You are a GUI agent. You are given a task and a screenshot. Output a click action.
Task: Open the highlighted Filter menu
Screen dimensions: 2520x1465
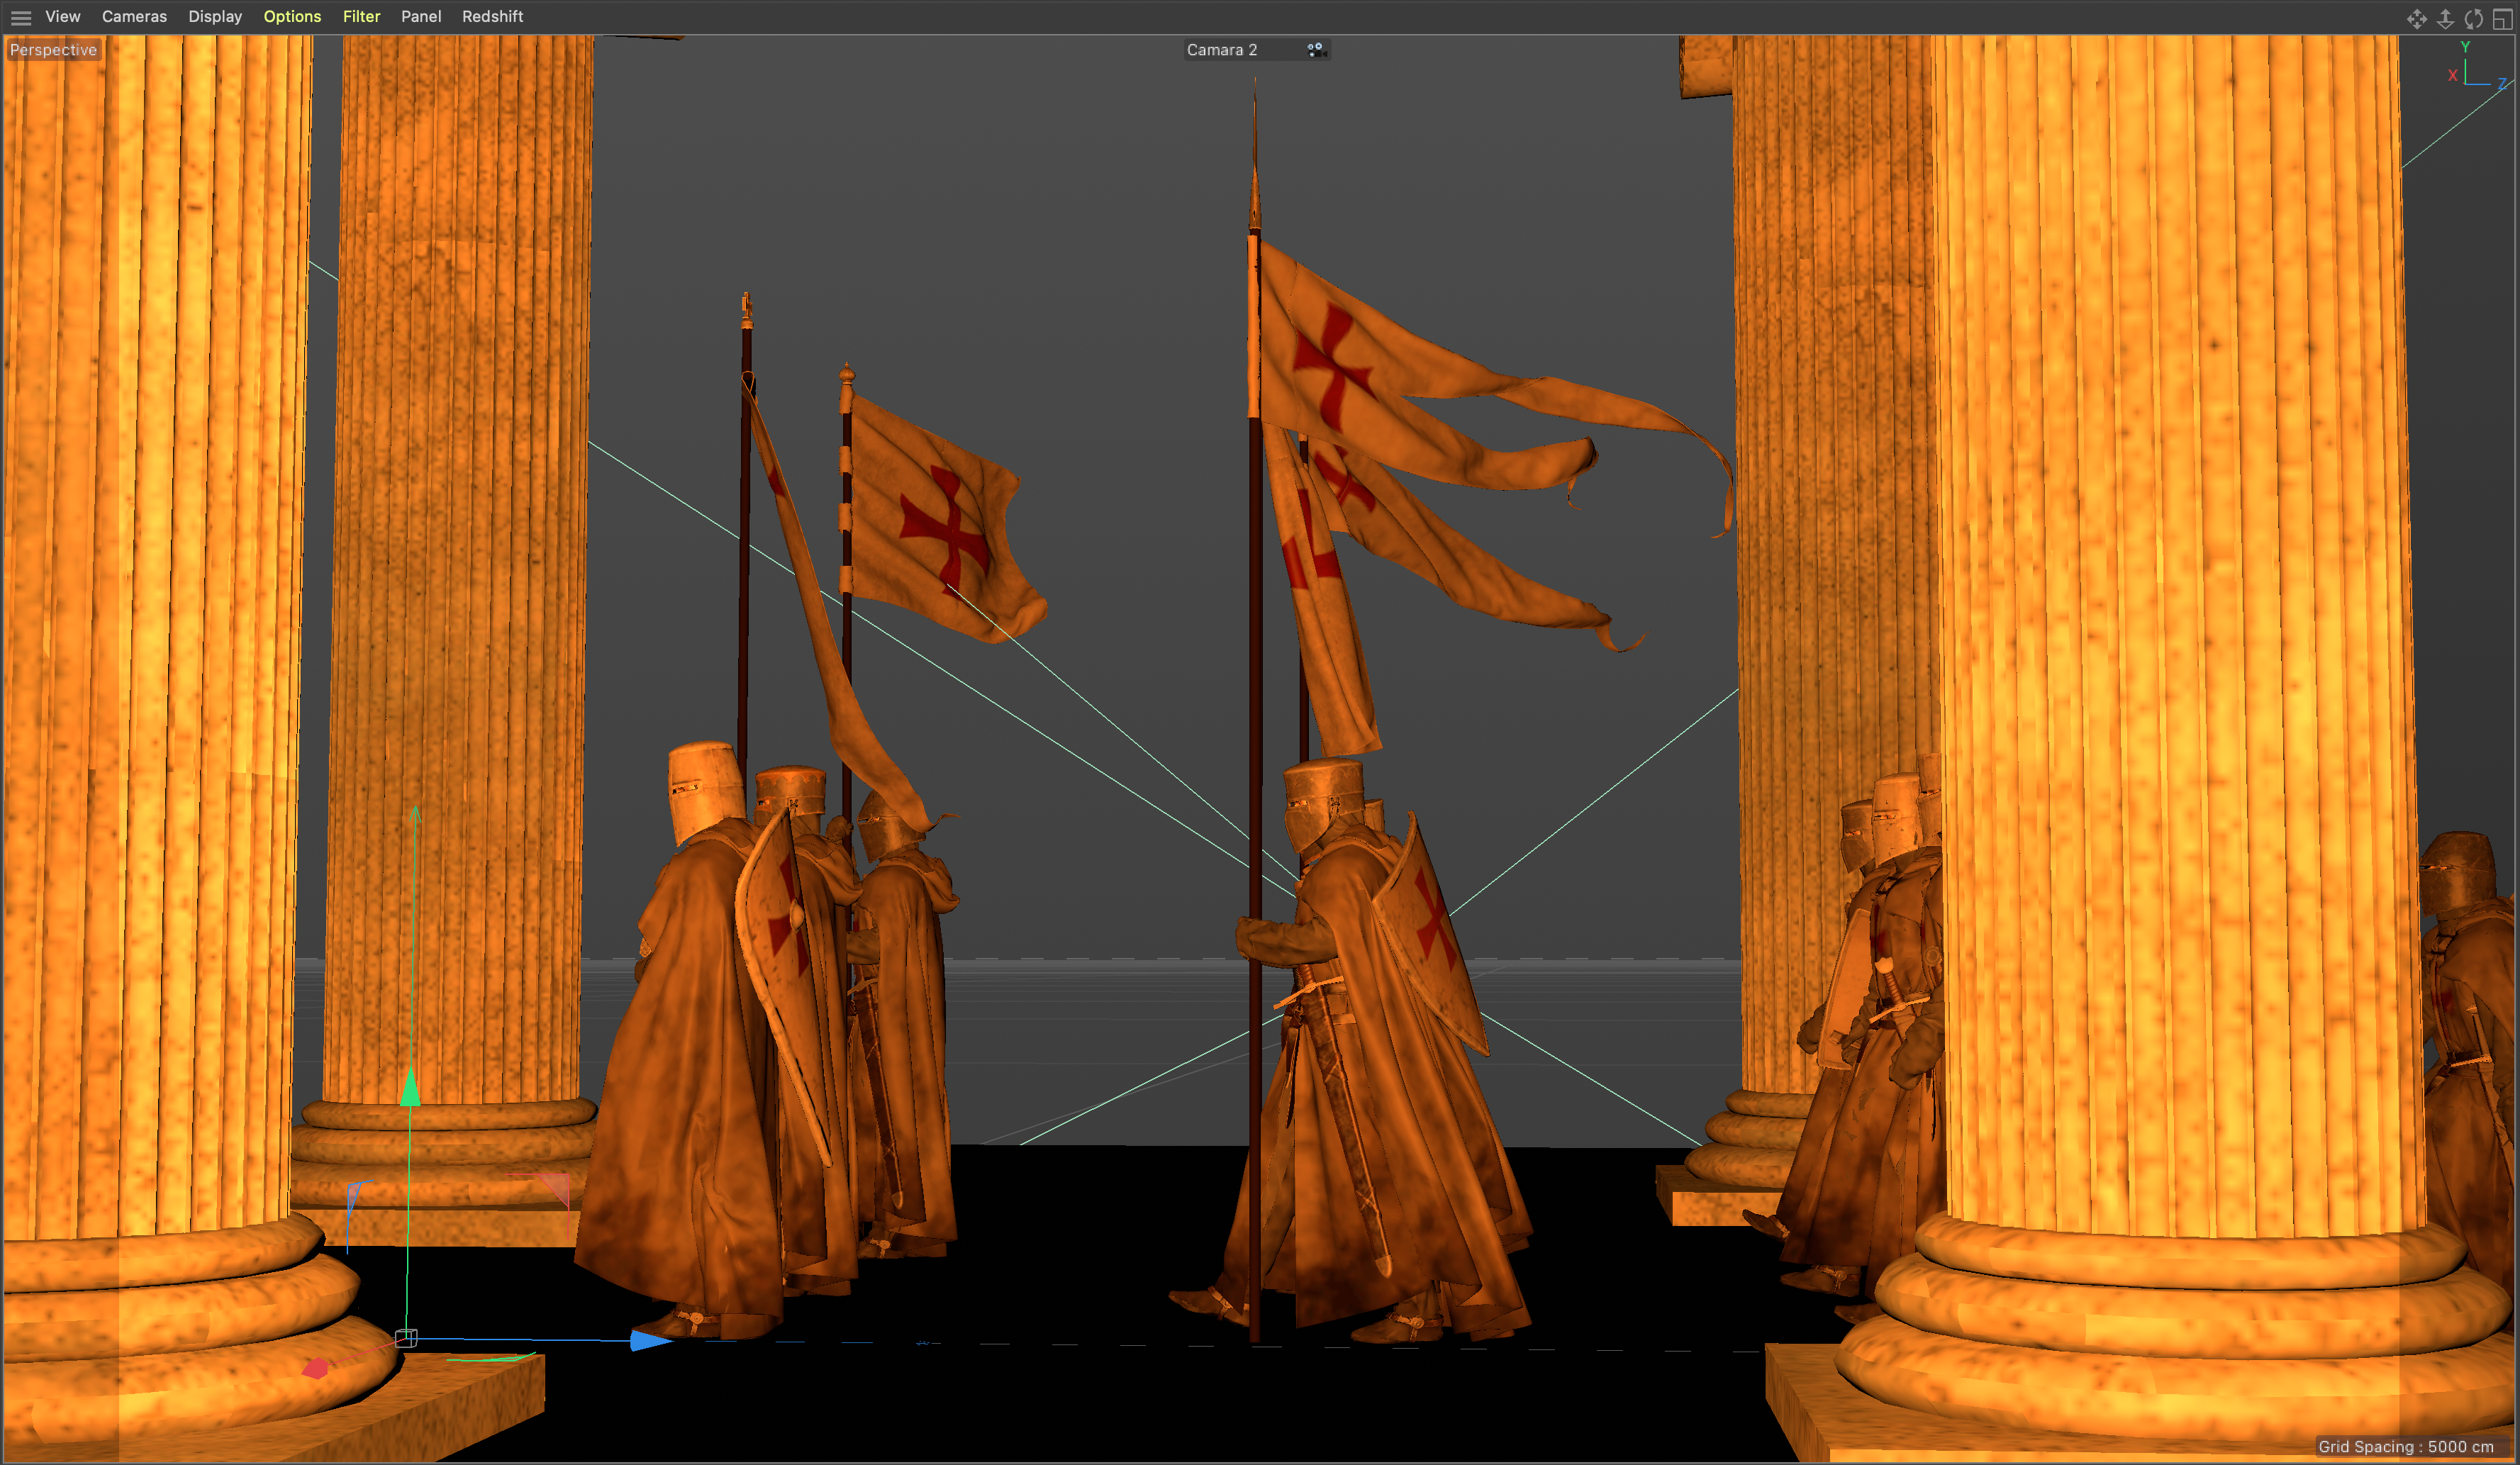tap(361, 17)
